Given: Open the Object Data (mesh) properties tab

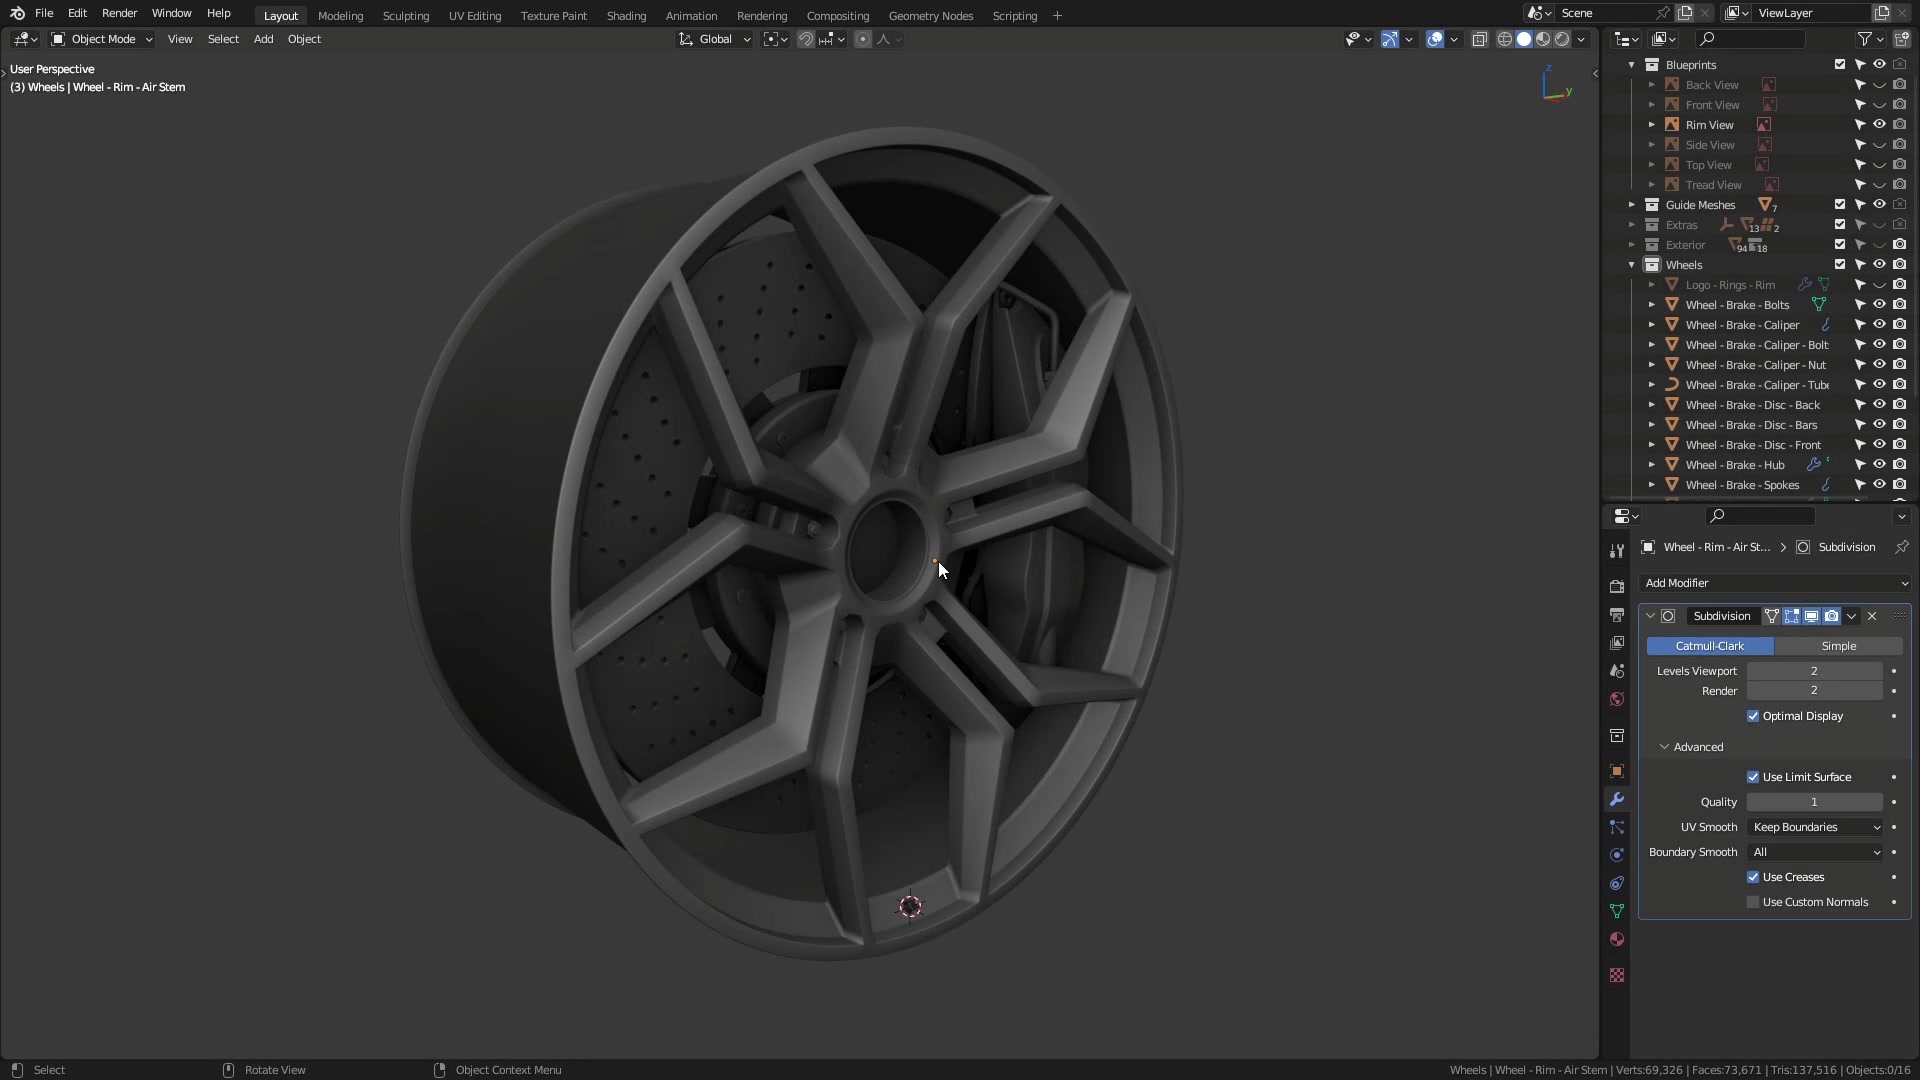Looking at the screenshot, I should pos(1617,911).
